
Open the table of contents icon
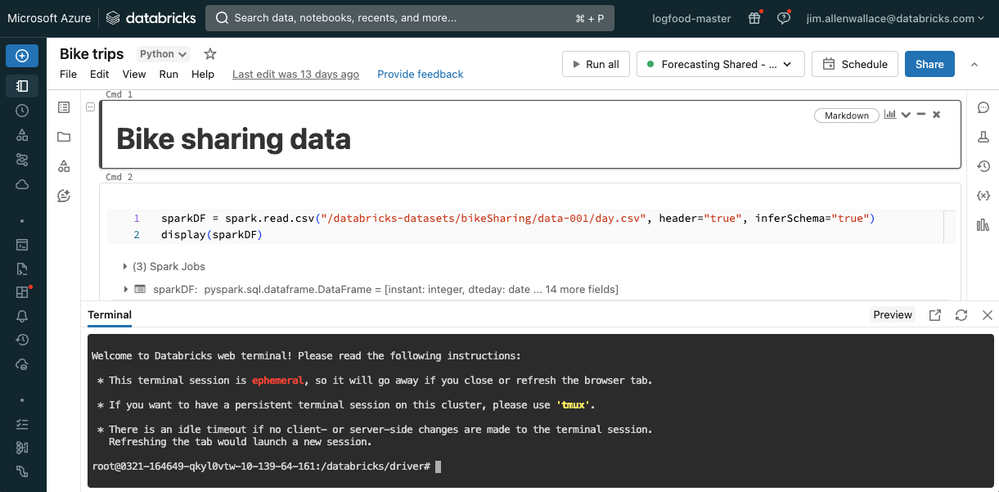tap(64, 108)
